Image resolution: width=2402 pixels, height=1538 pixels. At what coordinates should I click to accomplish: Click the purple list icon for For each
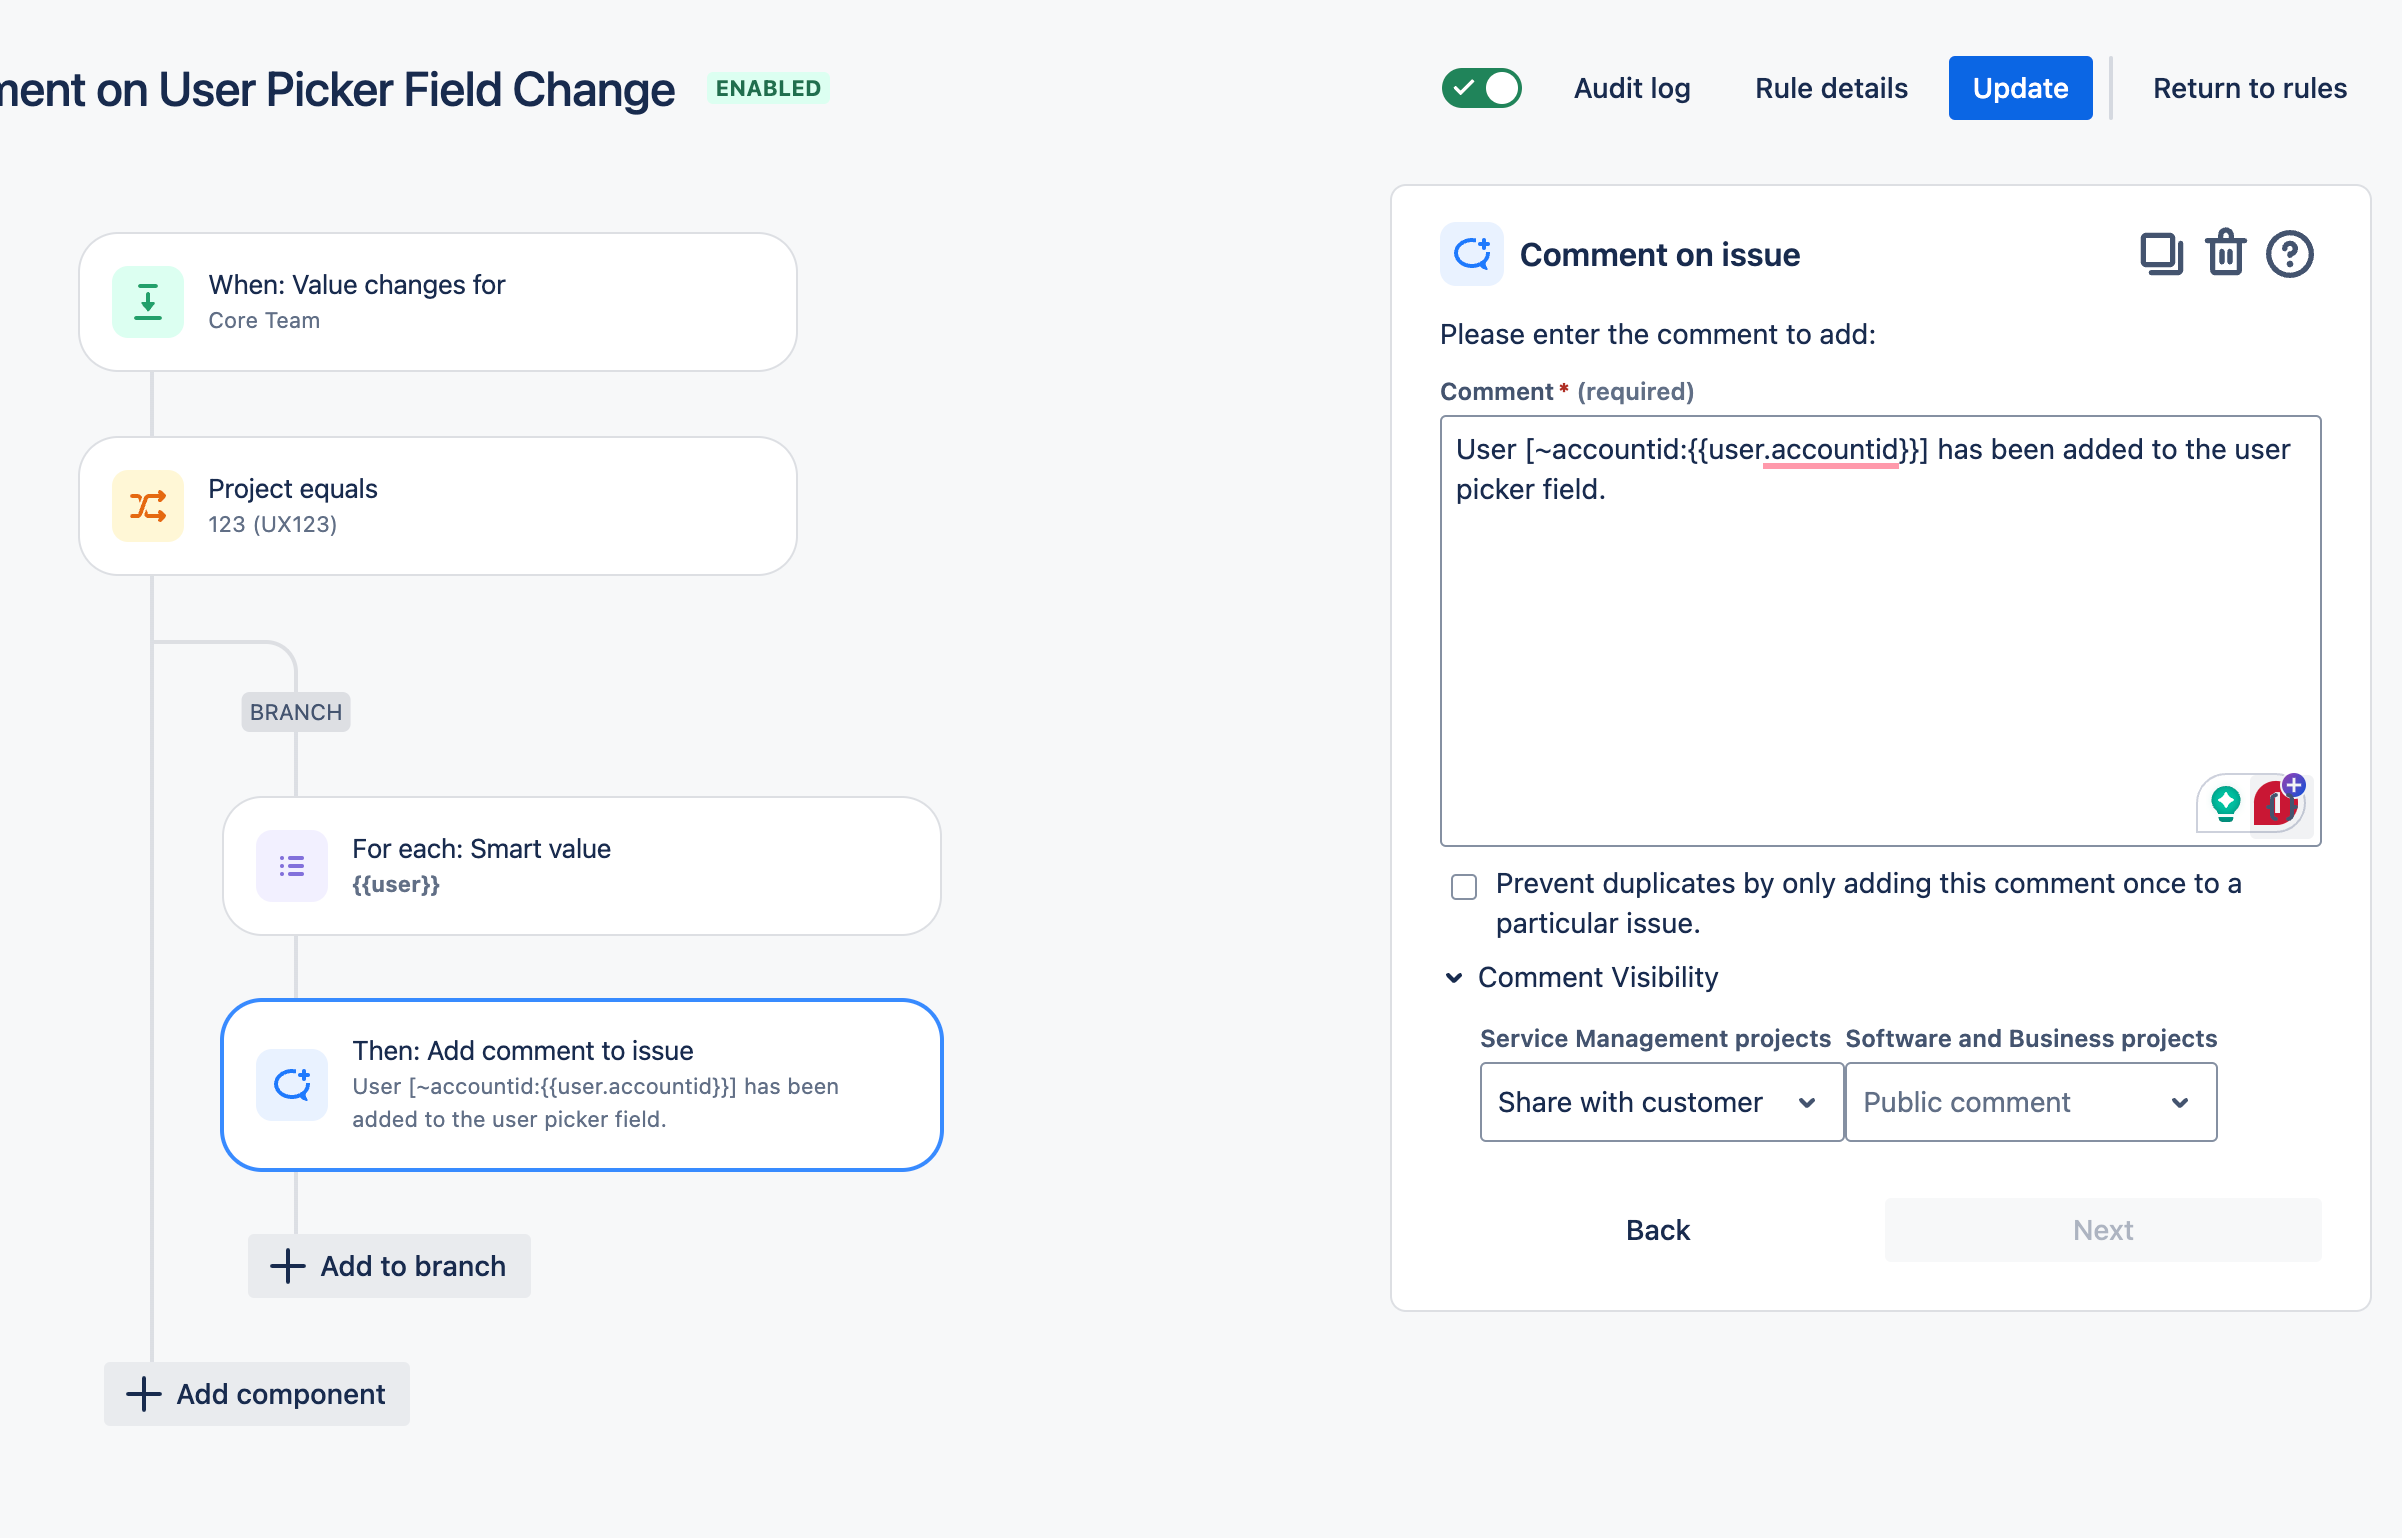coord(292,866)
